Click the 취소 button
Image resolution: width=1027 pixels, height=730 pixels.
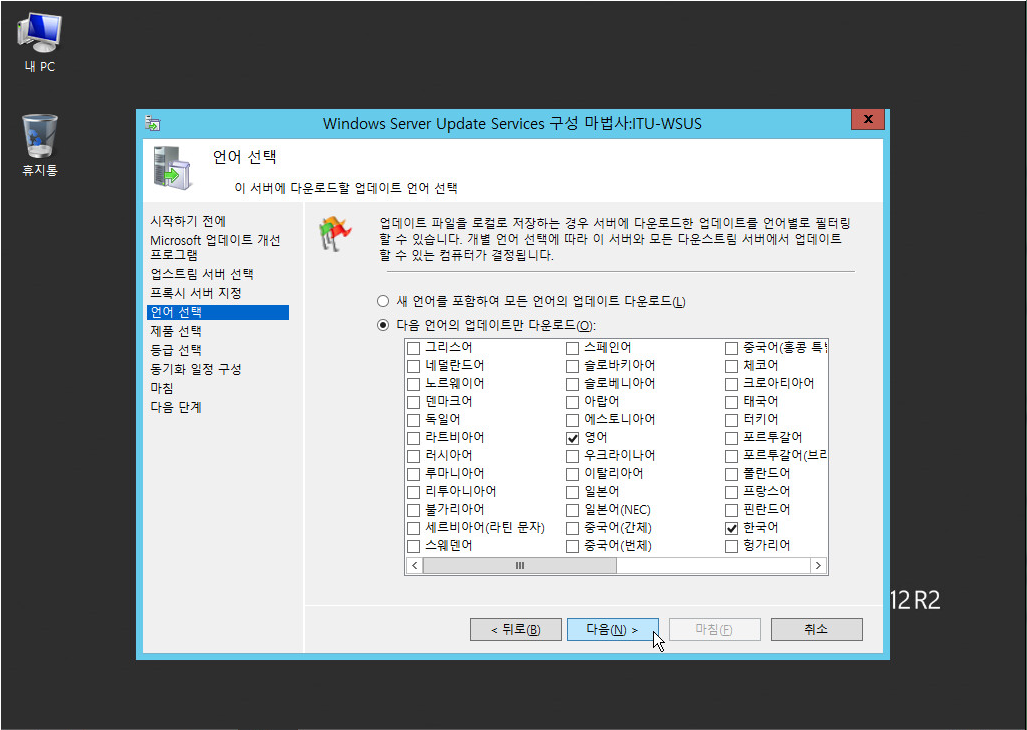[815, 629]
